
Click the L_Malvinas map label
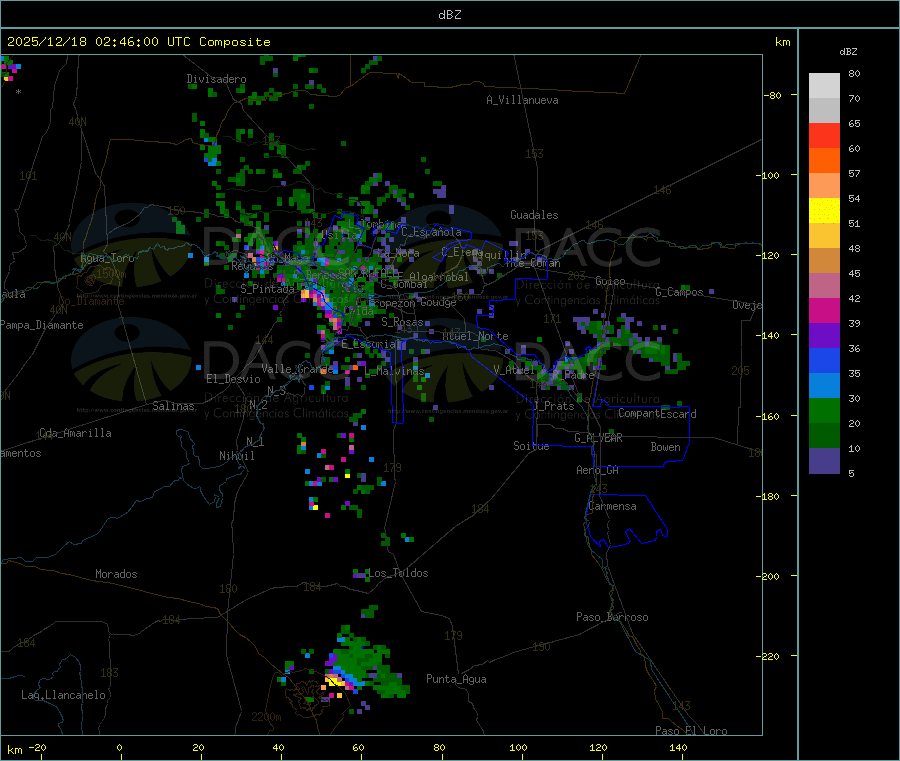pyautogui.click(x=395, y=371)
